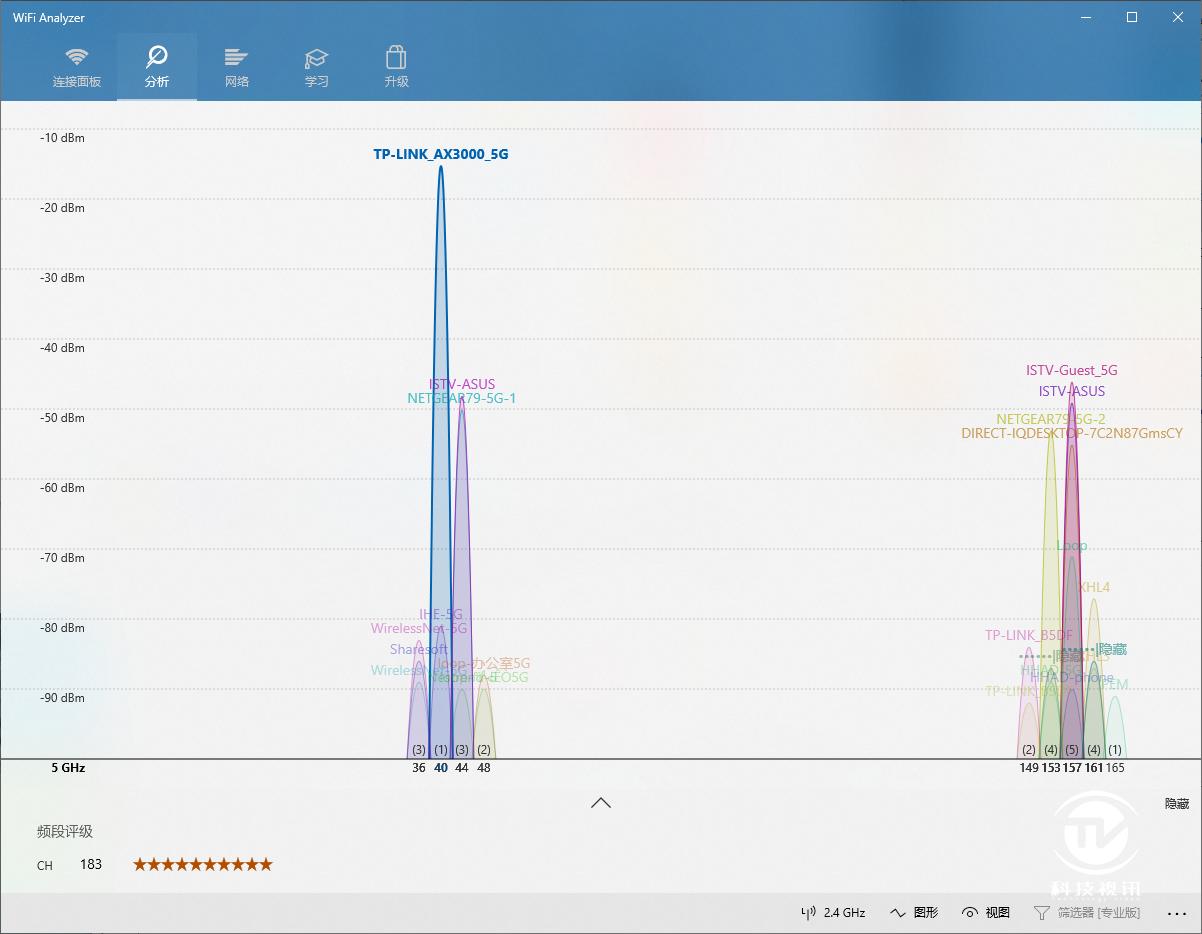Close the WiFi Analyzer window

point(1178,17)
